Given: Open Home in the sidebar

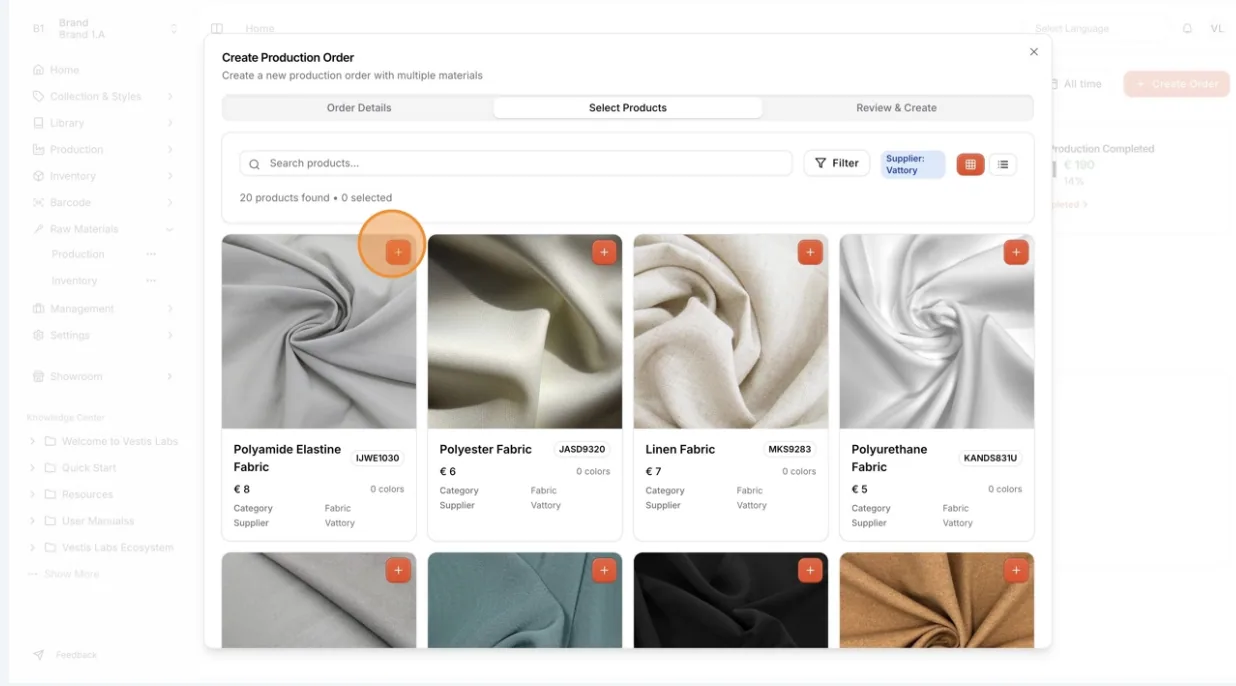Looking at the screenshot, I should (64, 70).
